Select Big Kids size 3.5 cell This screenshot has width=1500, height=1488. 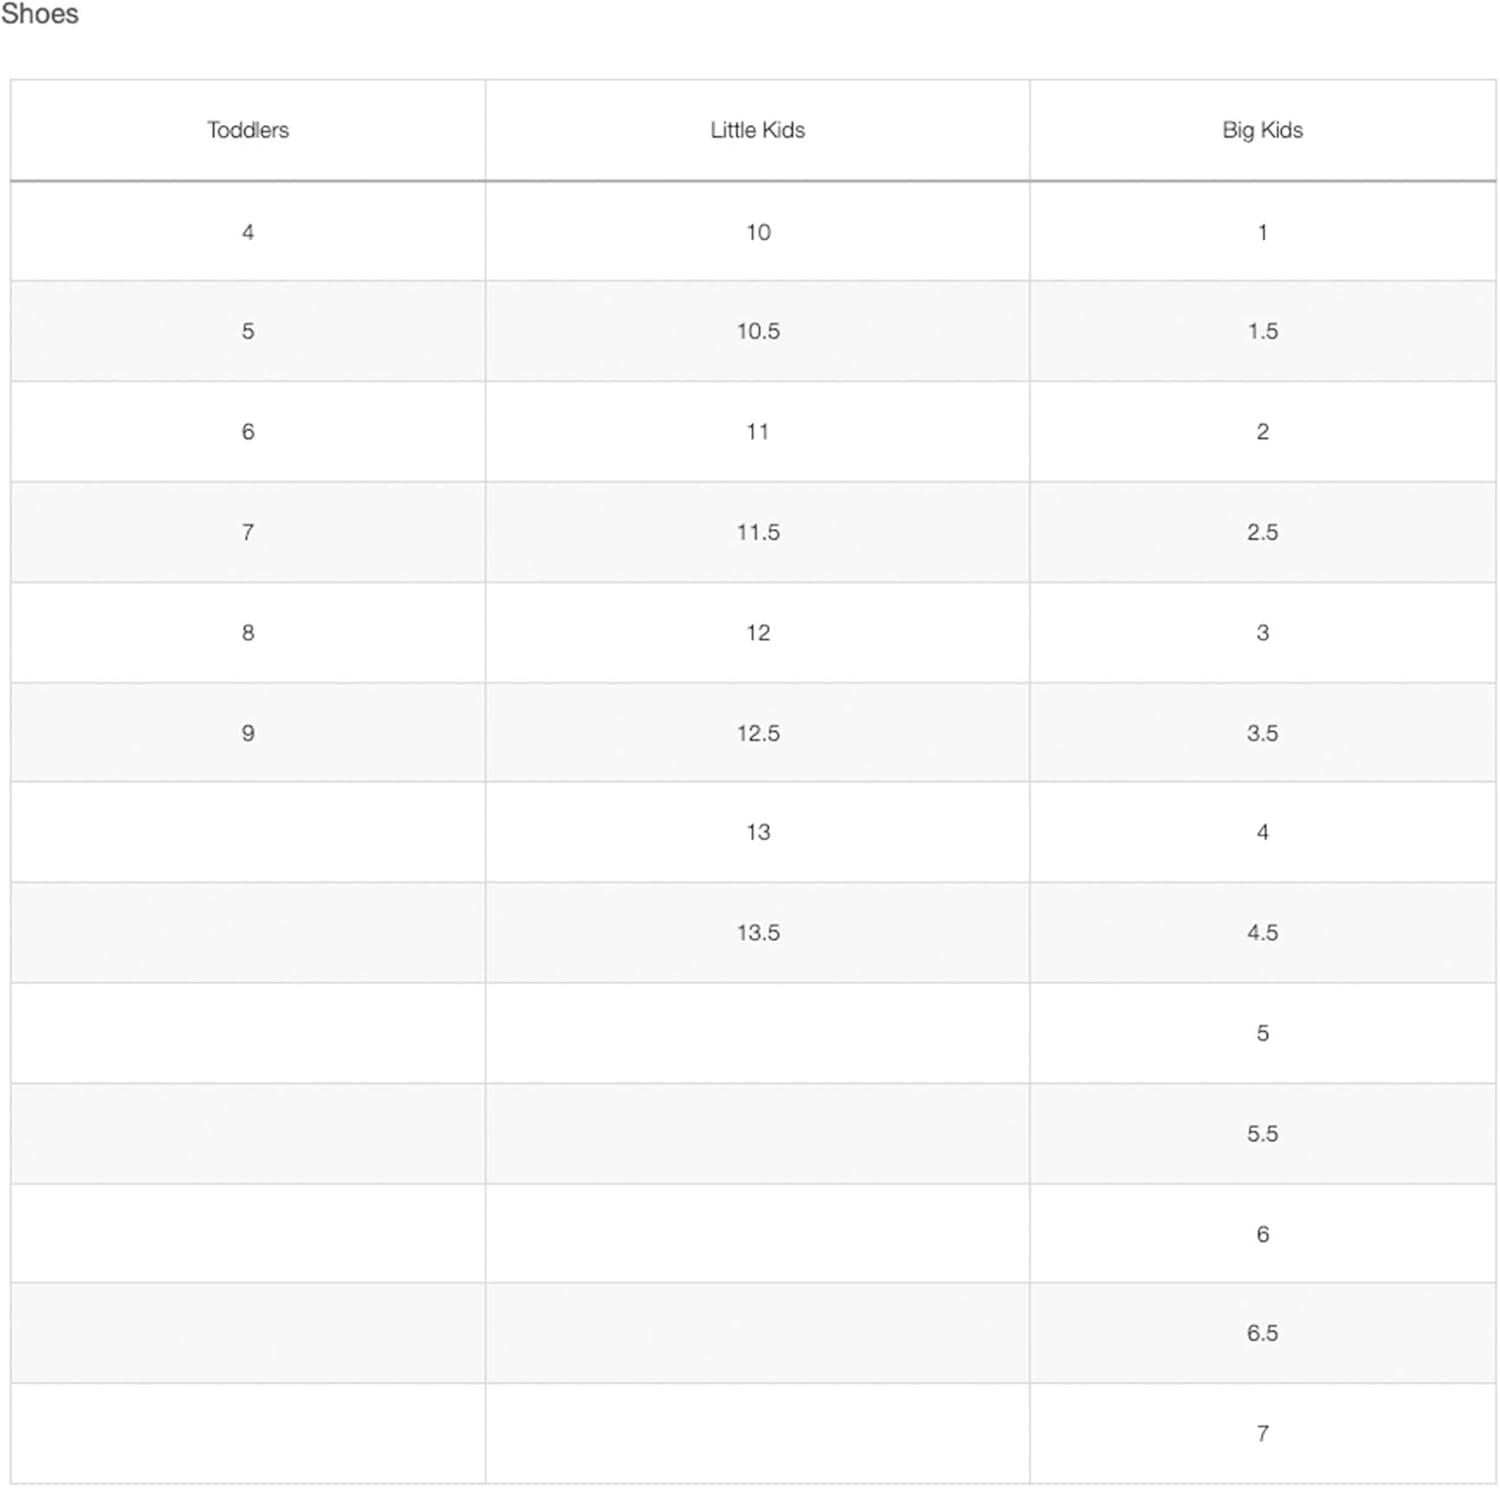pyautogui.click(x=1262, y=733)
